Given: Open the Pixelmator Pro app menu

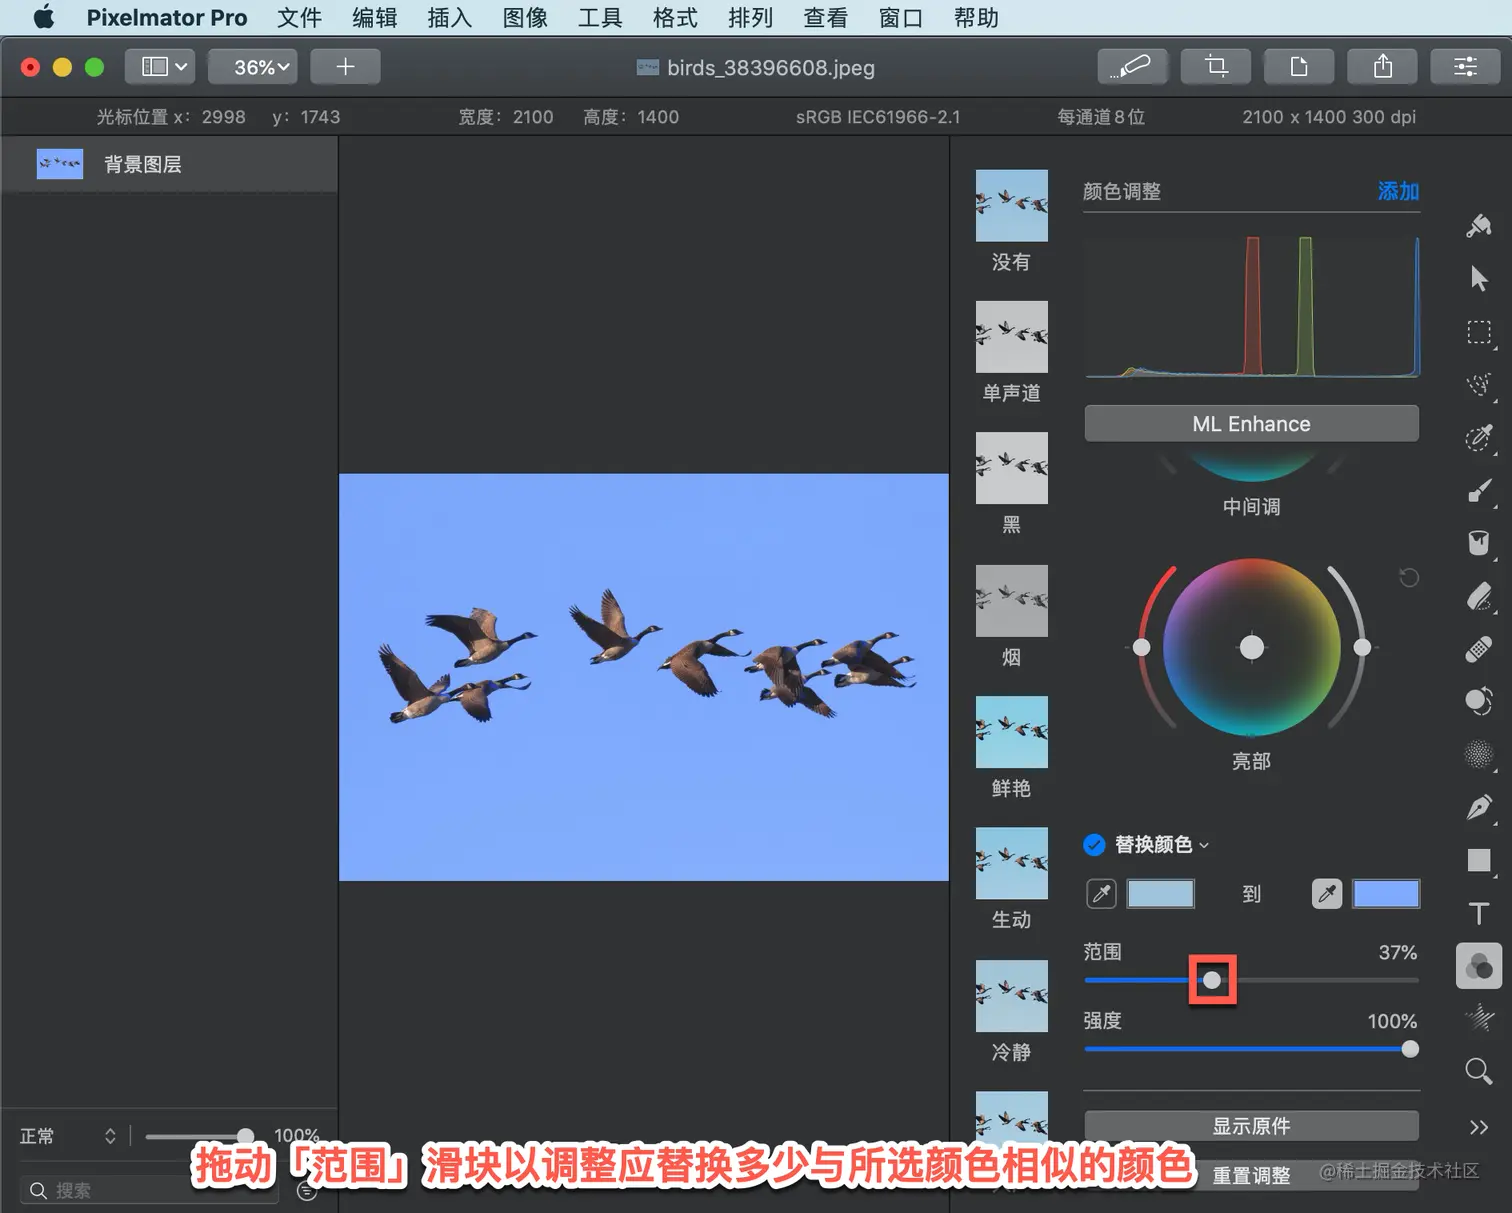Looking at the screenshot, I should tap(167, 18).
